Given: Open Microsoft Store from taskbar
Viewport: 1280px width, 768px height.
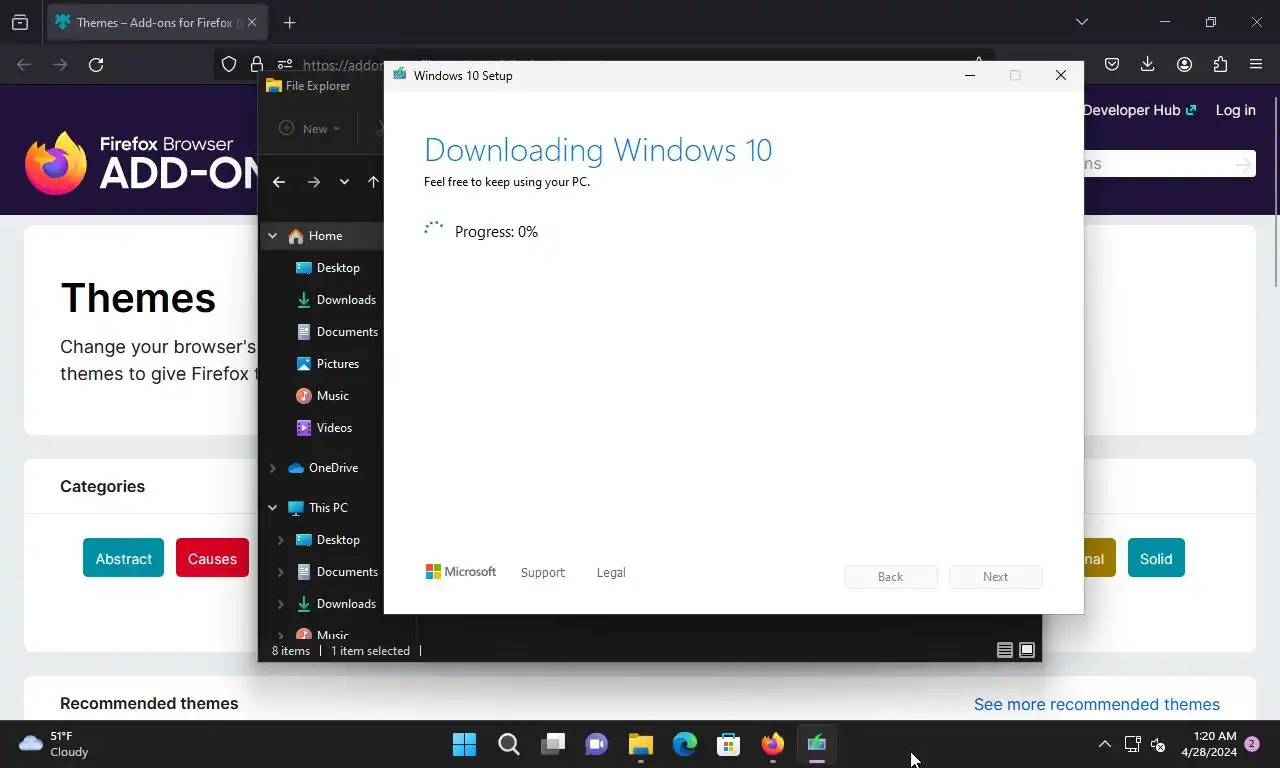Looking at the screenshot, I should click(x=728, y=744).
